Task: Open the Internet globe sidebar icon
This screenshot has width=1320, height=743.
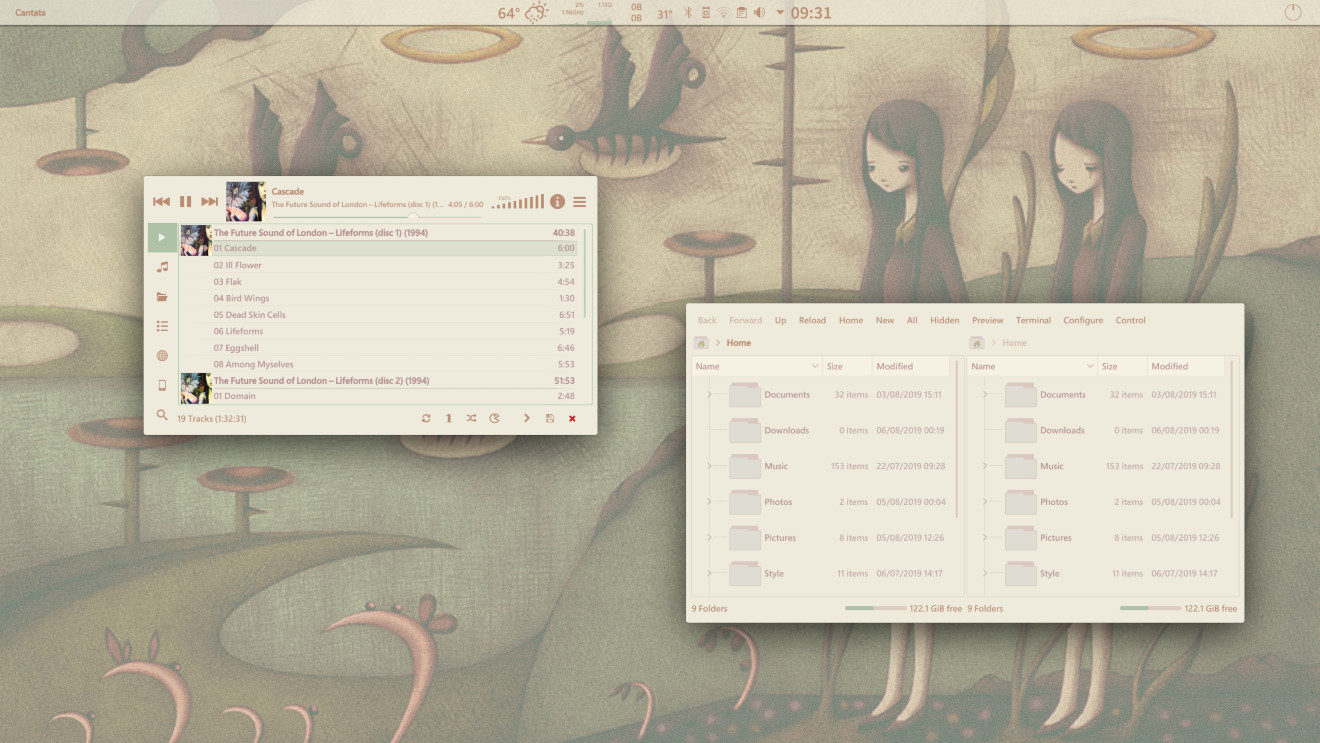Action: click(162, 356)
